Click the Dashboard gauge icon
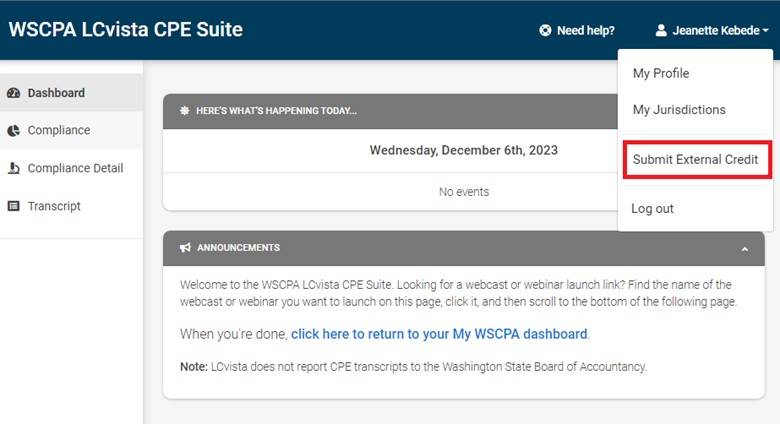This screenshot has width=780, height=424. coord(13,93)
